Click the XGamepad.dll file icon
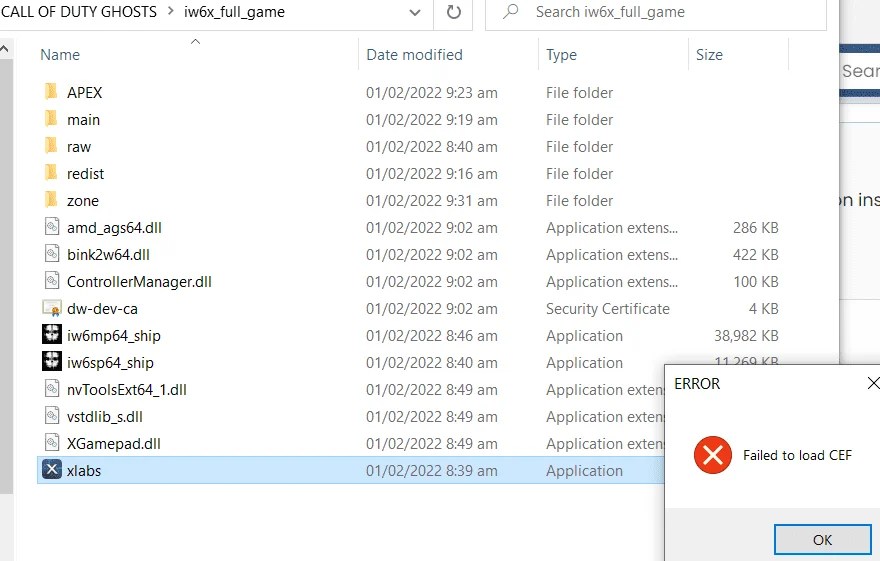 [x=52, y=443]
